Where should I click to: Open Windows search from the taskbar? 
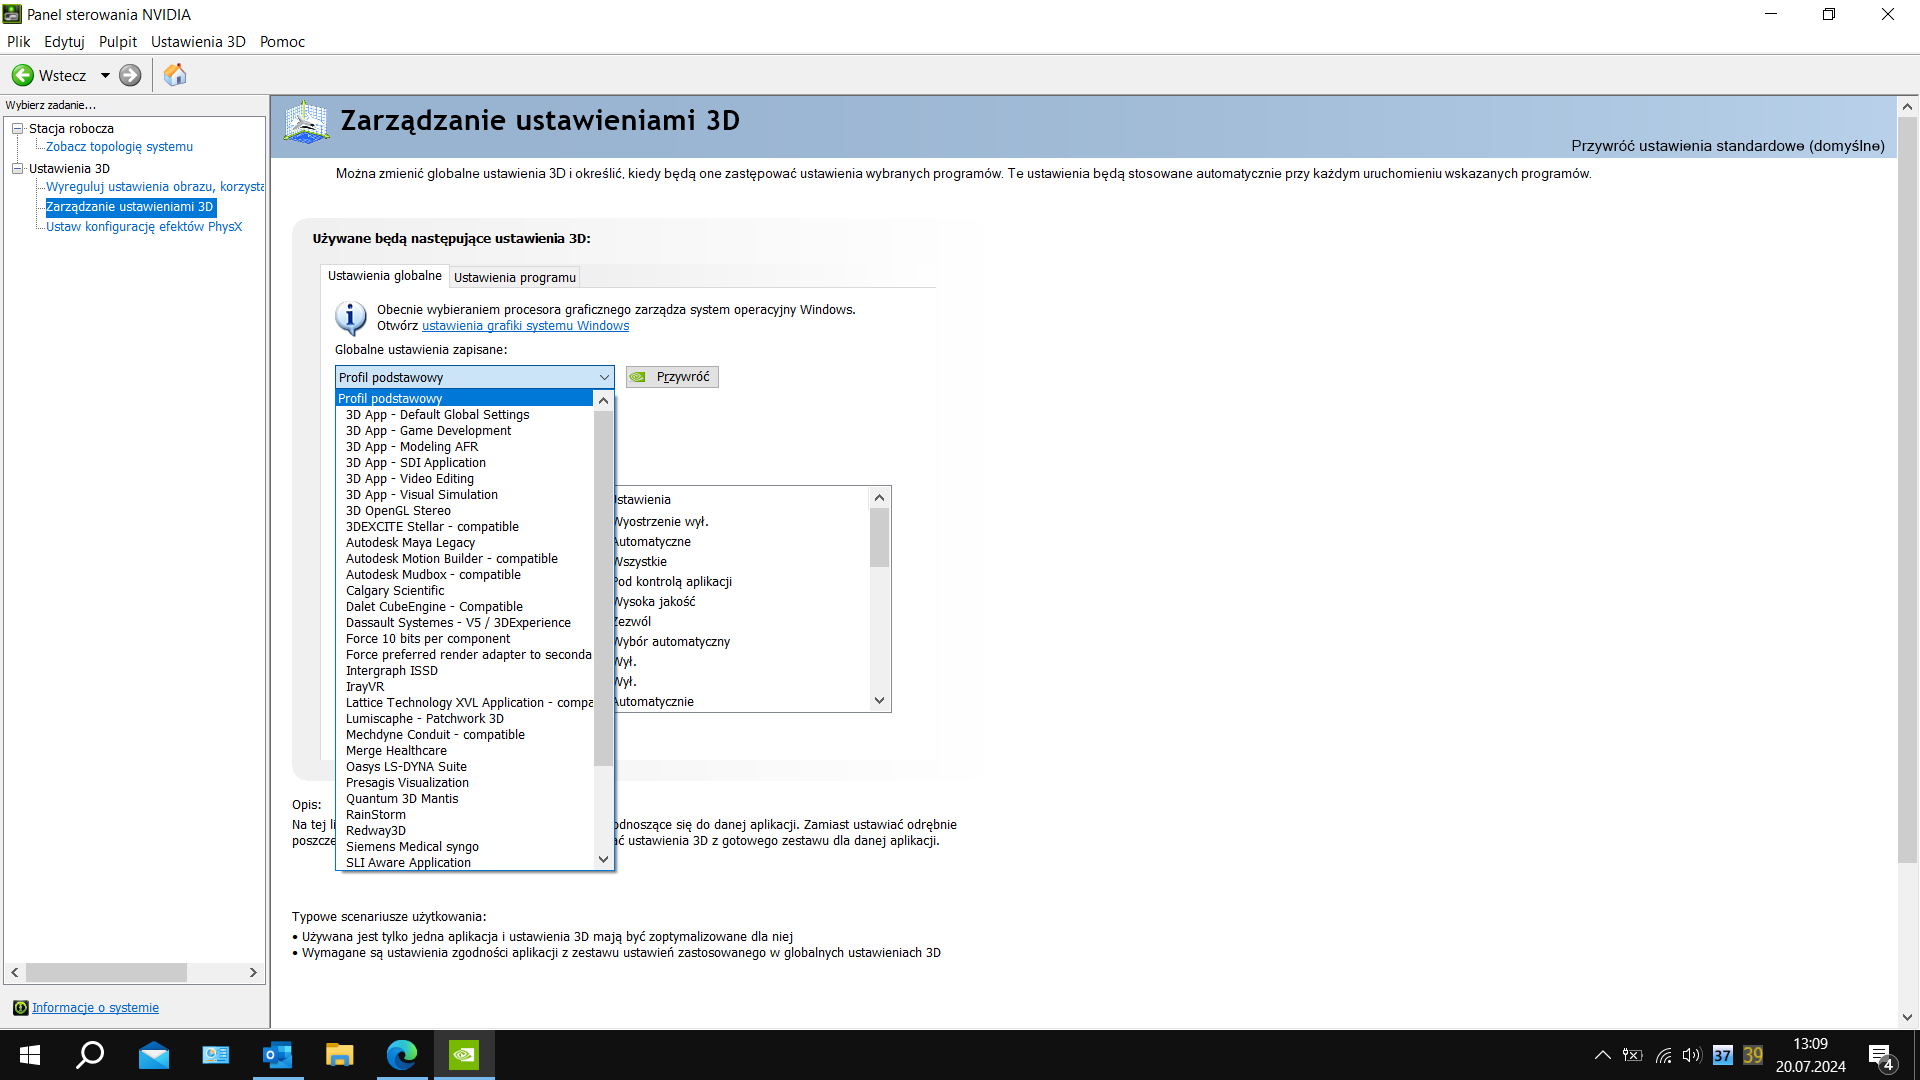tap(91, 1055)
